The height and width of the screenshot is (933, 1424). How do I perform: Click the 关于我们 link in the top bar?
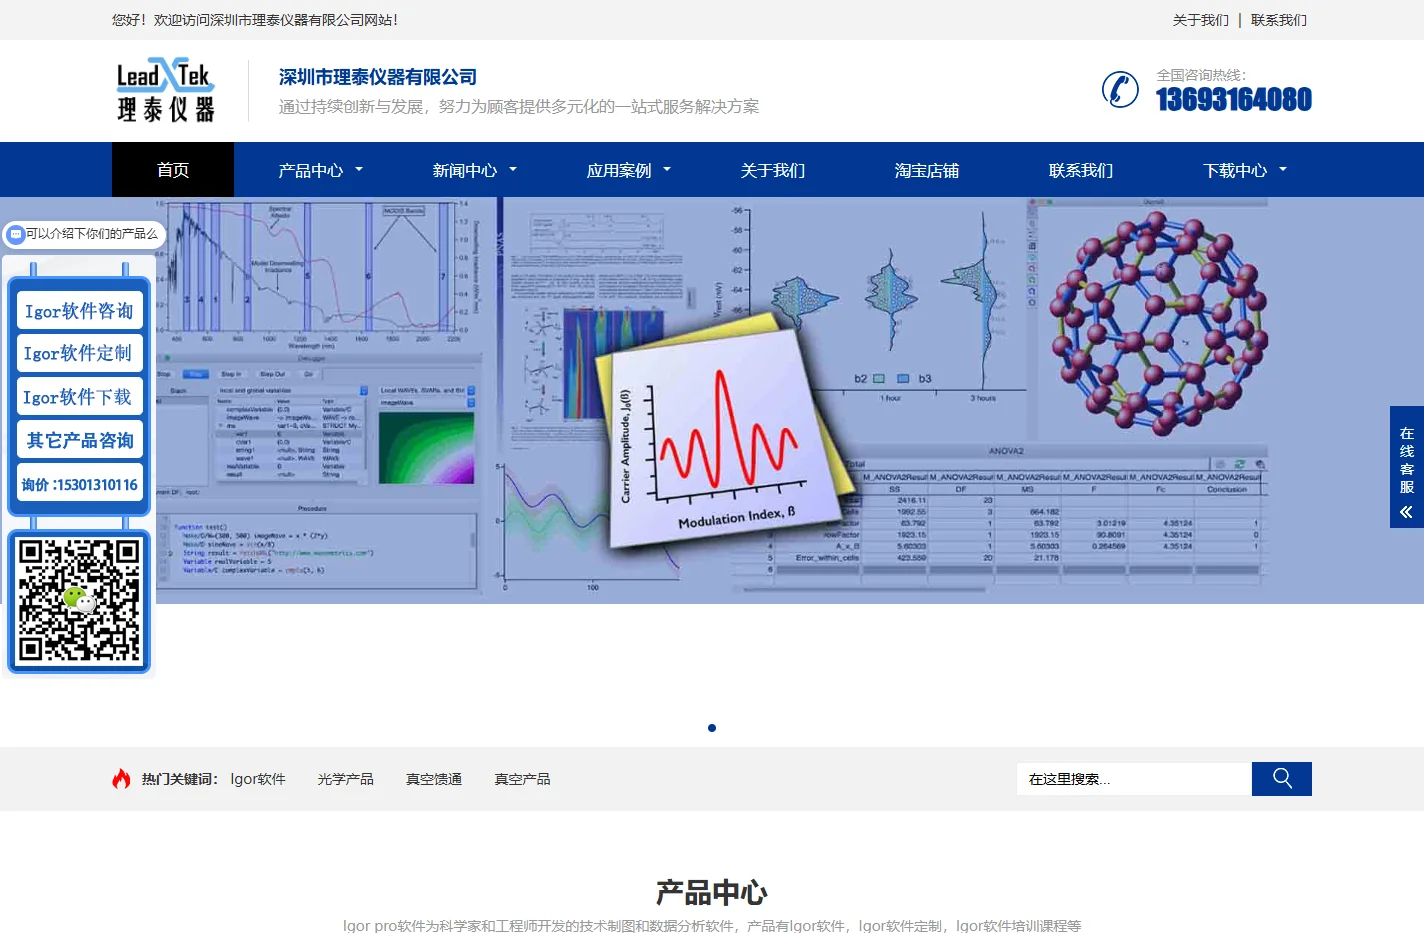click(x=1200, y=20)
